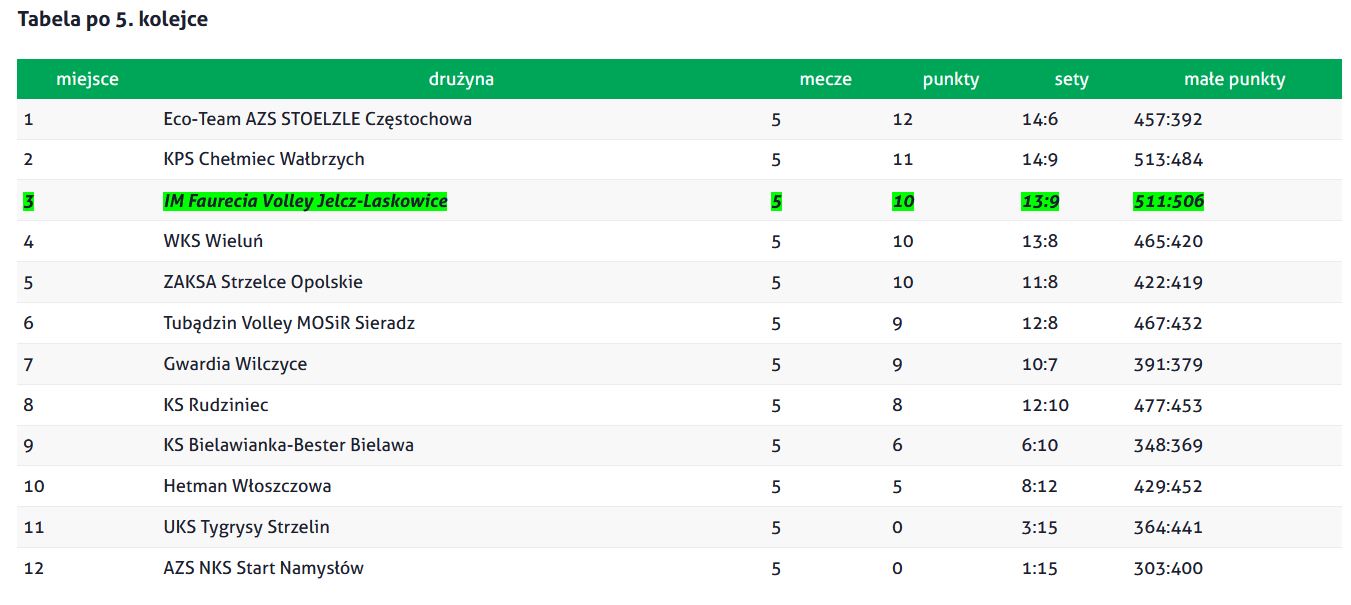Click the 'punkty' column header
The height and width of the screenshot is (605, 1351).
[x=951, y=79]
